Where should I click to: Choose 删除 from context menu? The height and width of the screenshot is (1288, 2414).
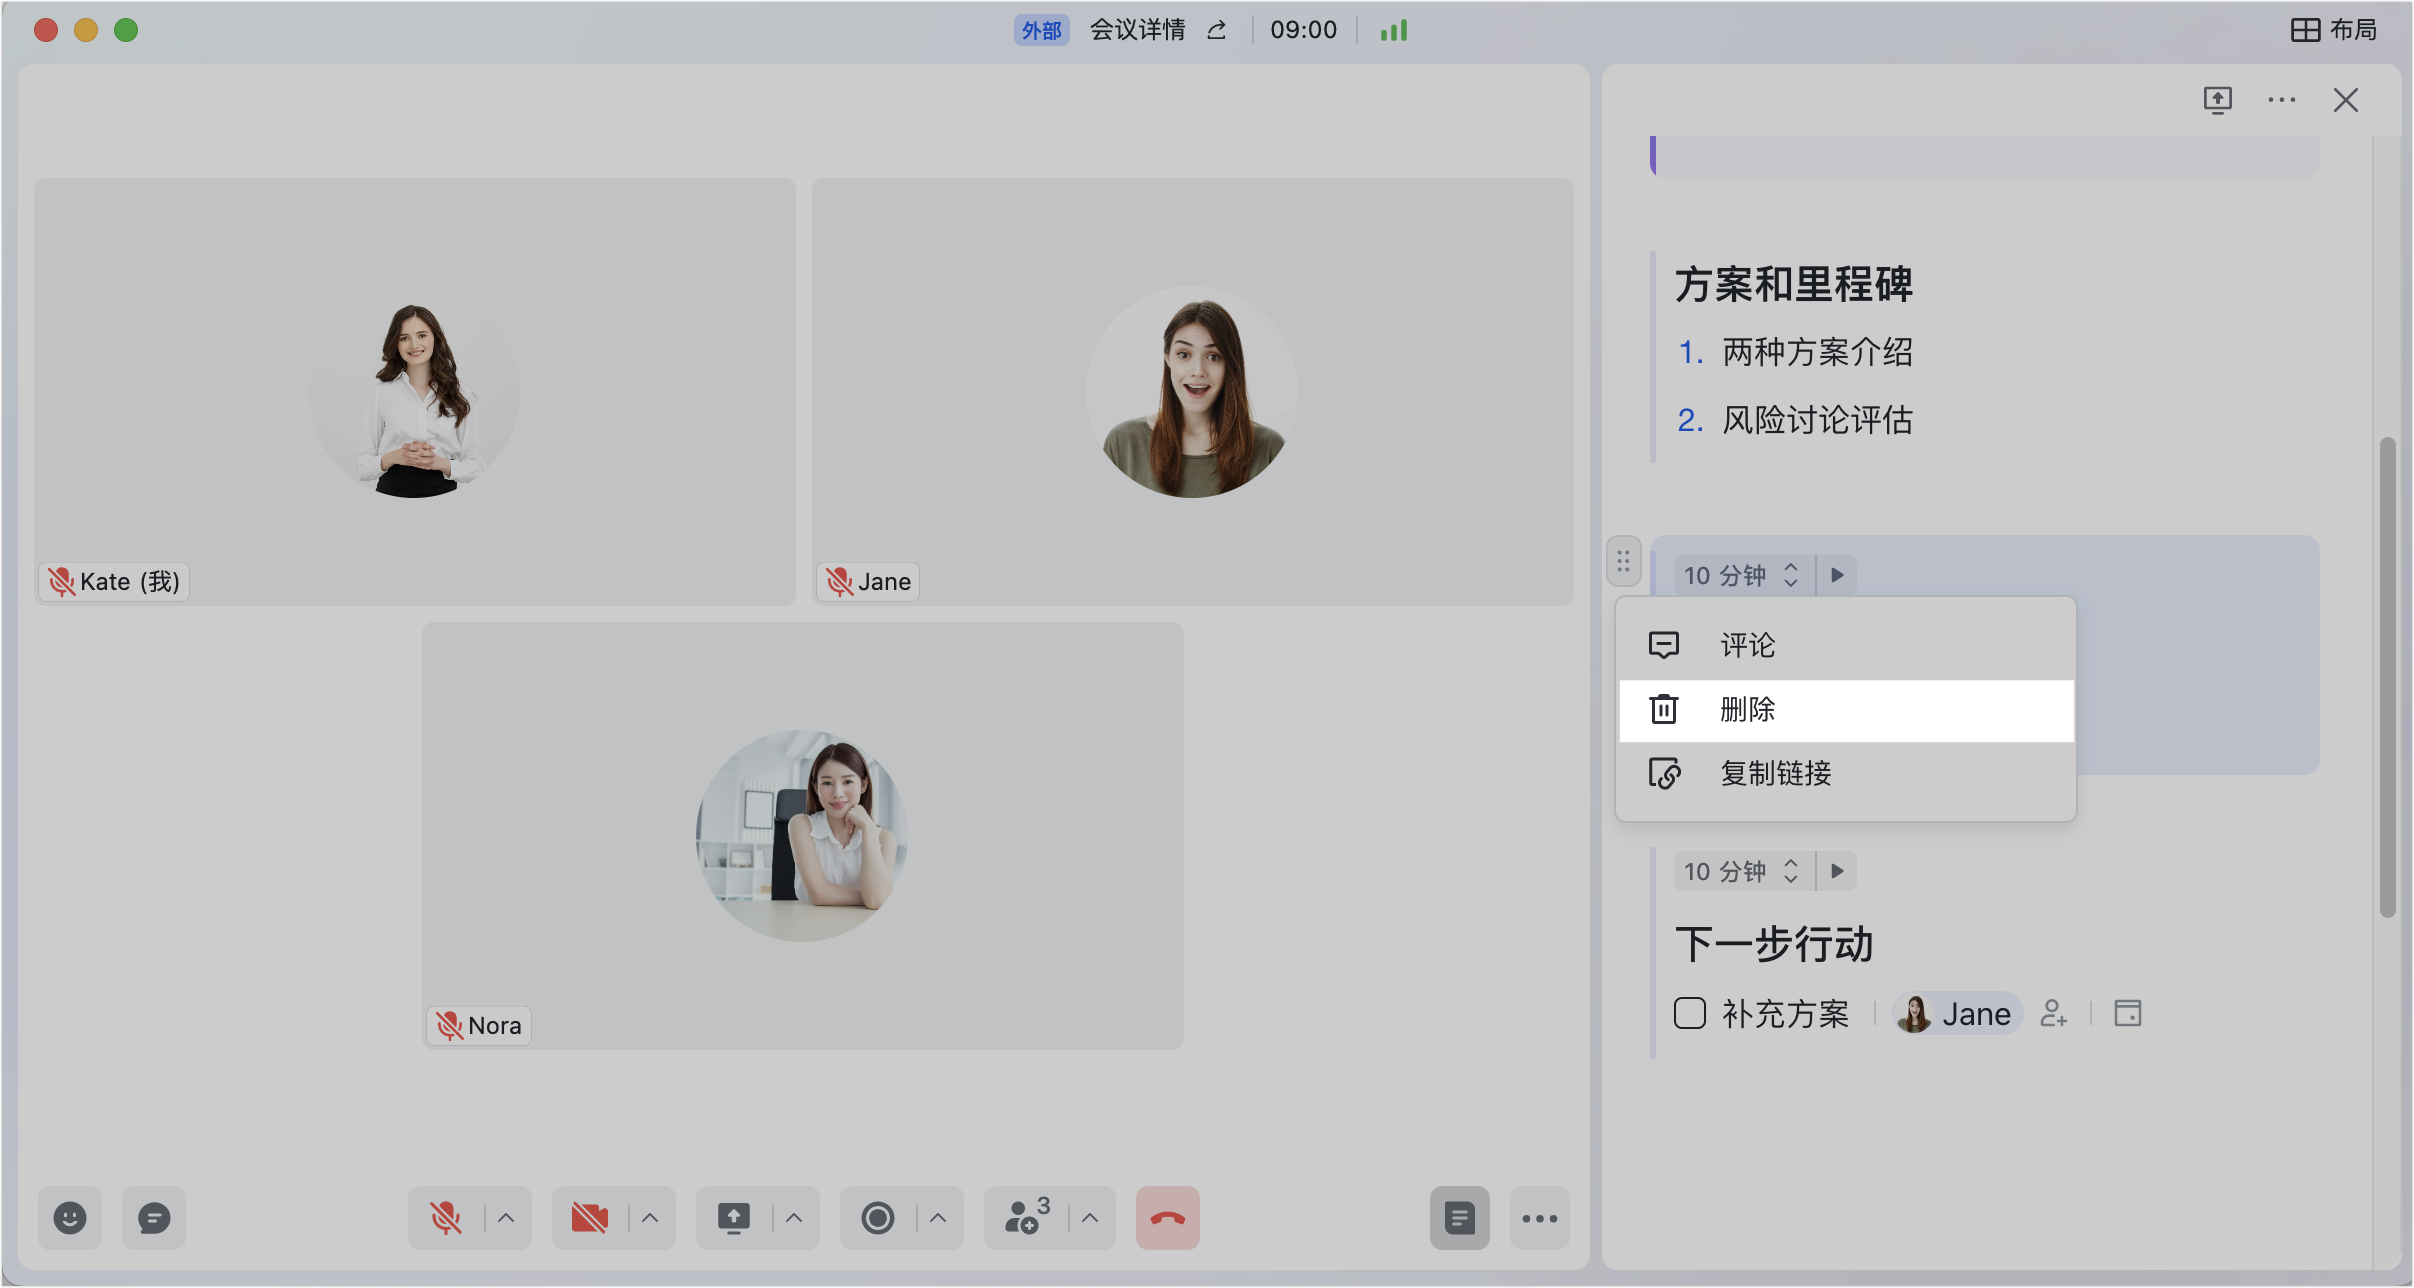pos(1846,710)
